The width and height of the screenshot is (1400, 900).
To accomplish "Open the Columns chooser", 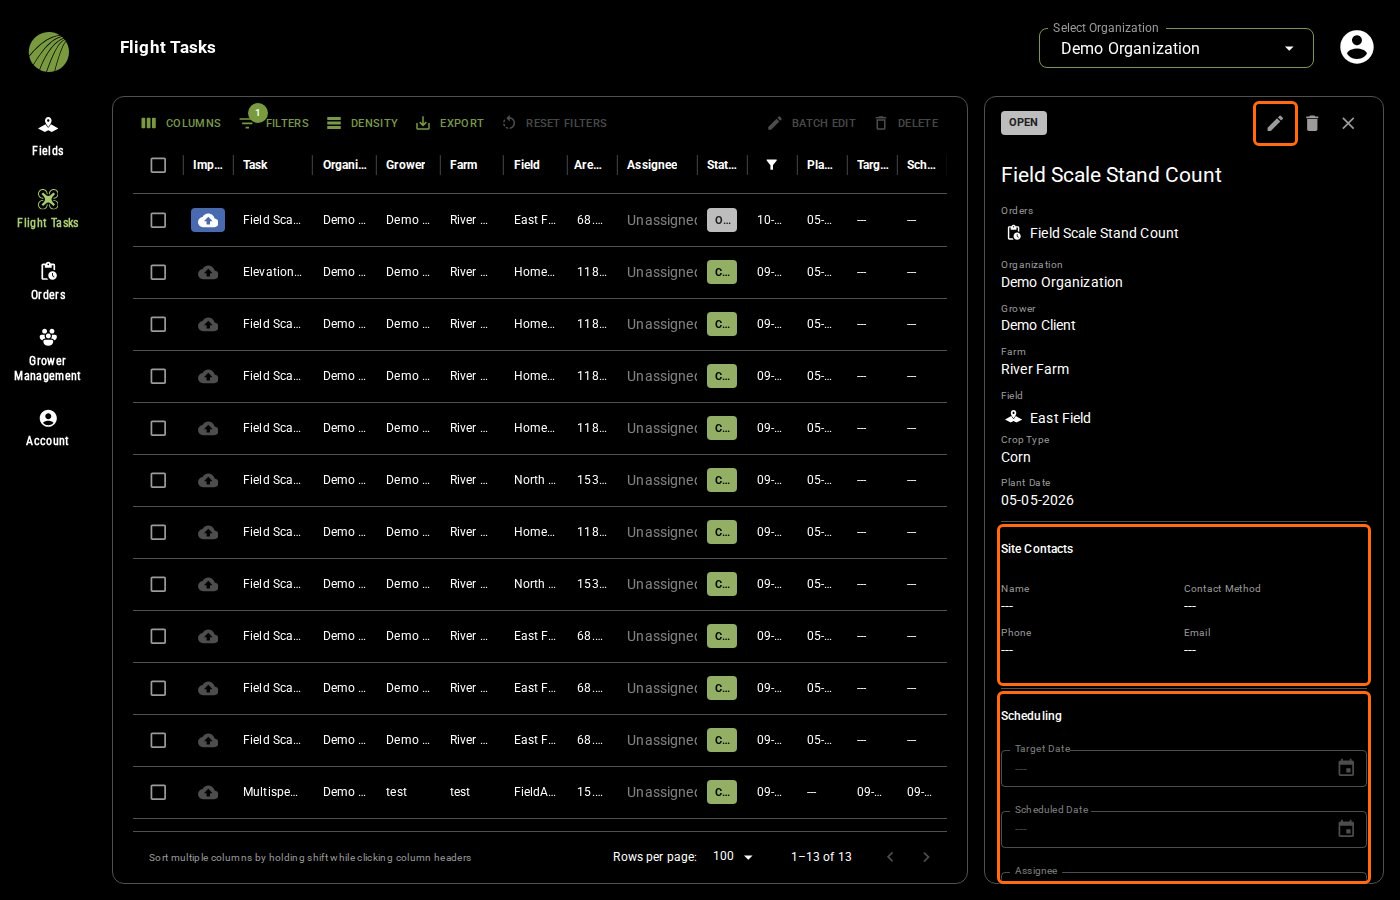I will click(181, 123).
